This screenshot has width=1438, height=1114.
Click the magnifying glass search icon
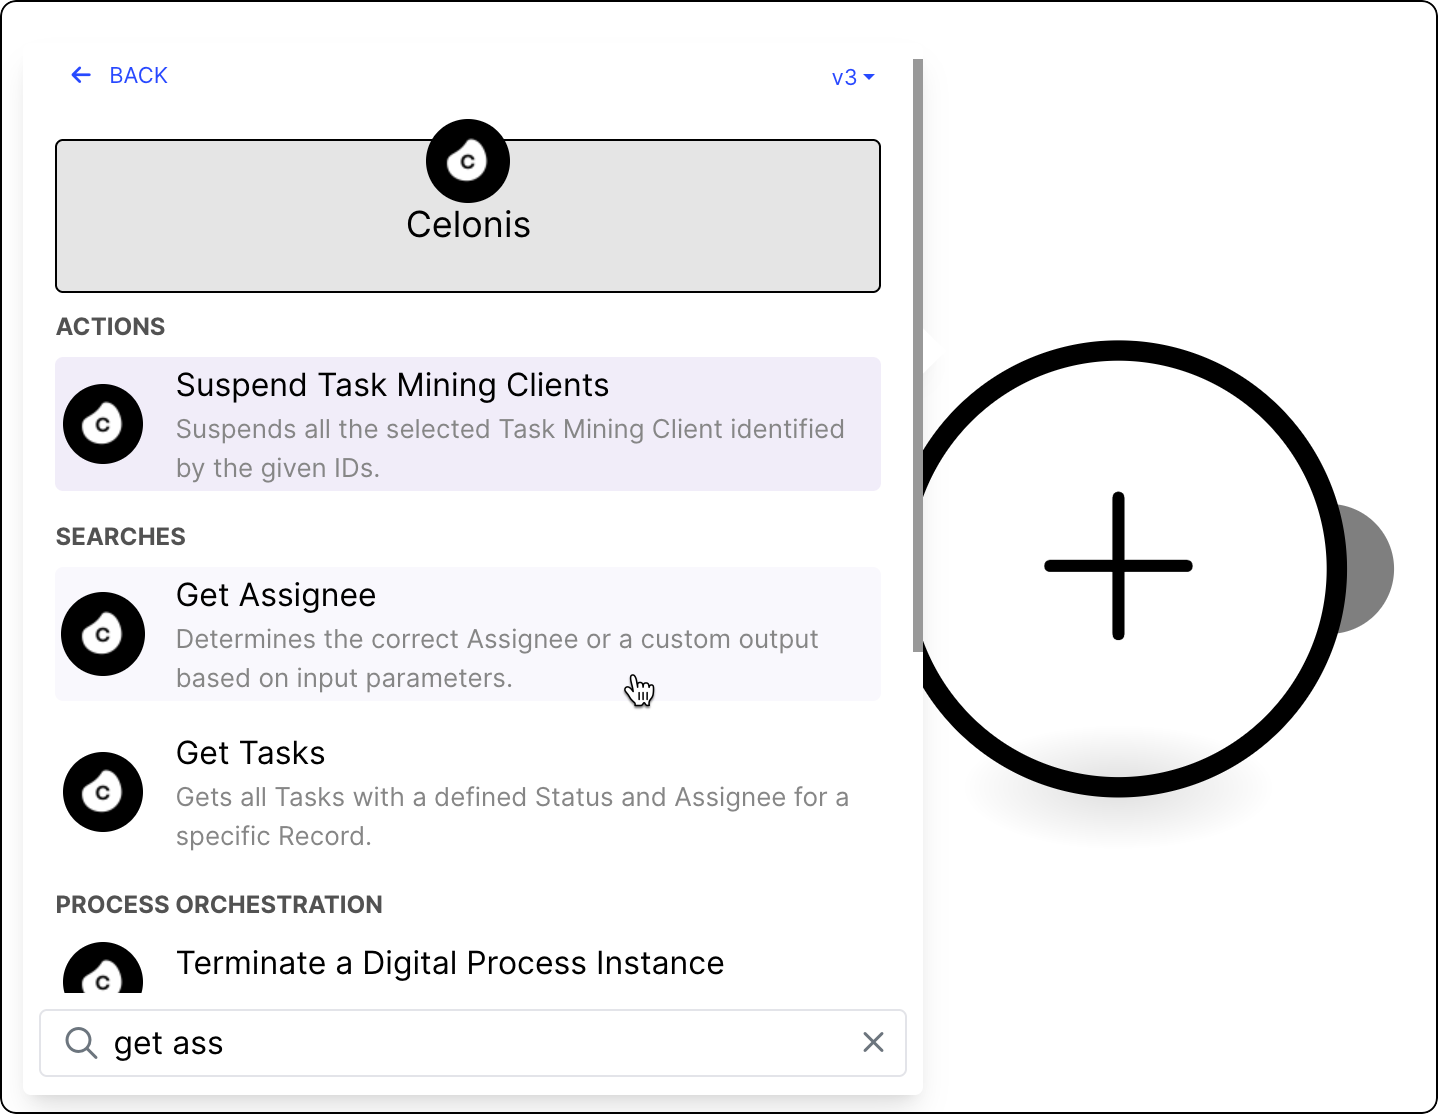81,1042
